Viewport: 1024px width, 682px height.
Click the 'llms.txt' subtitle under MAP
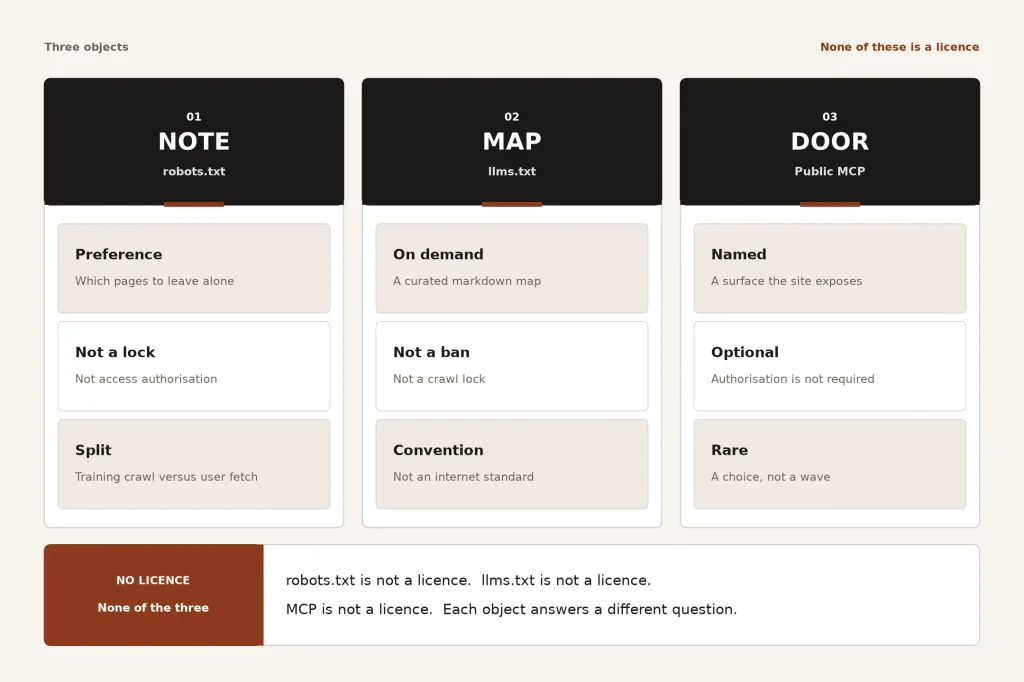512,171
